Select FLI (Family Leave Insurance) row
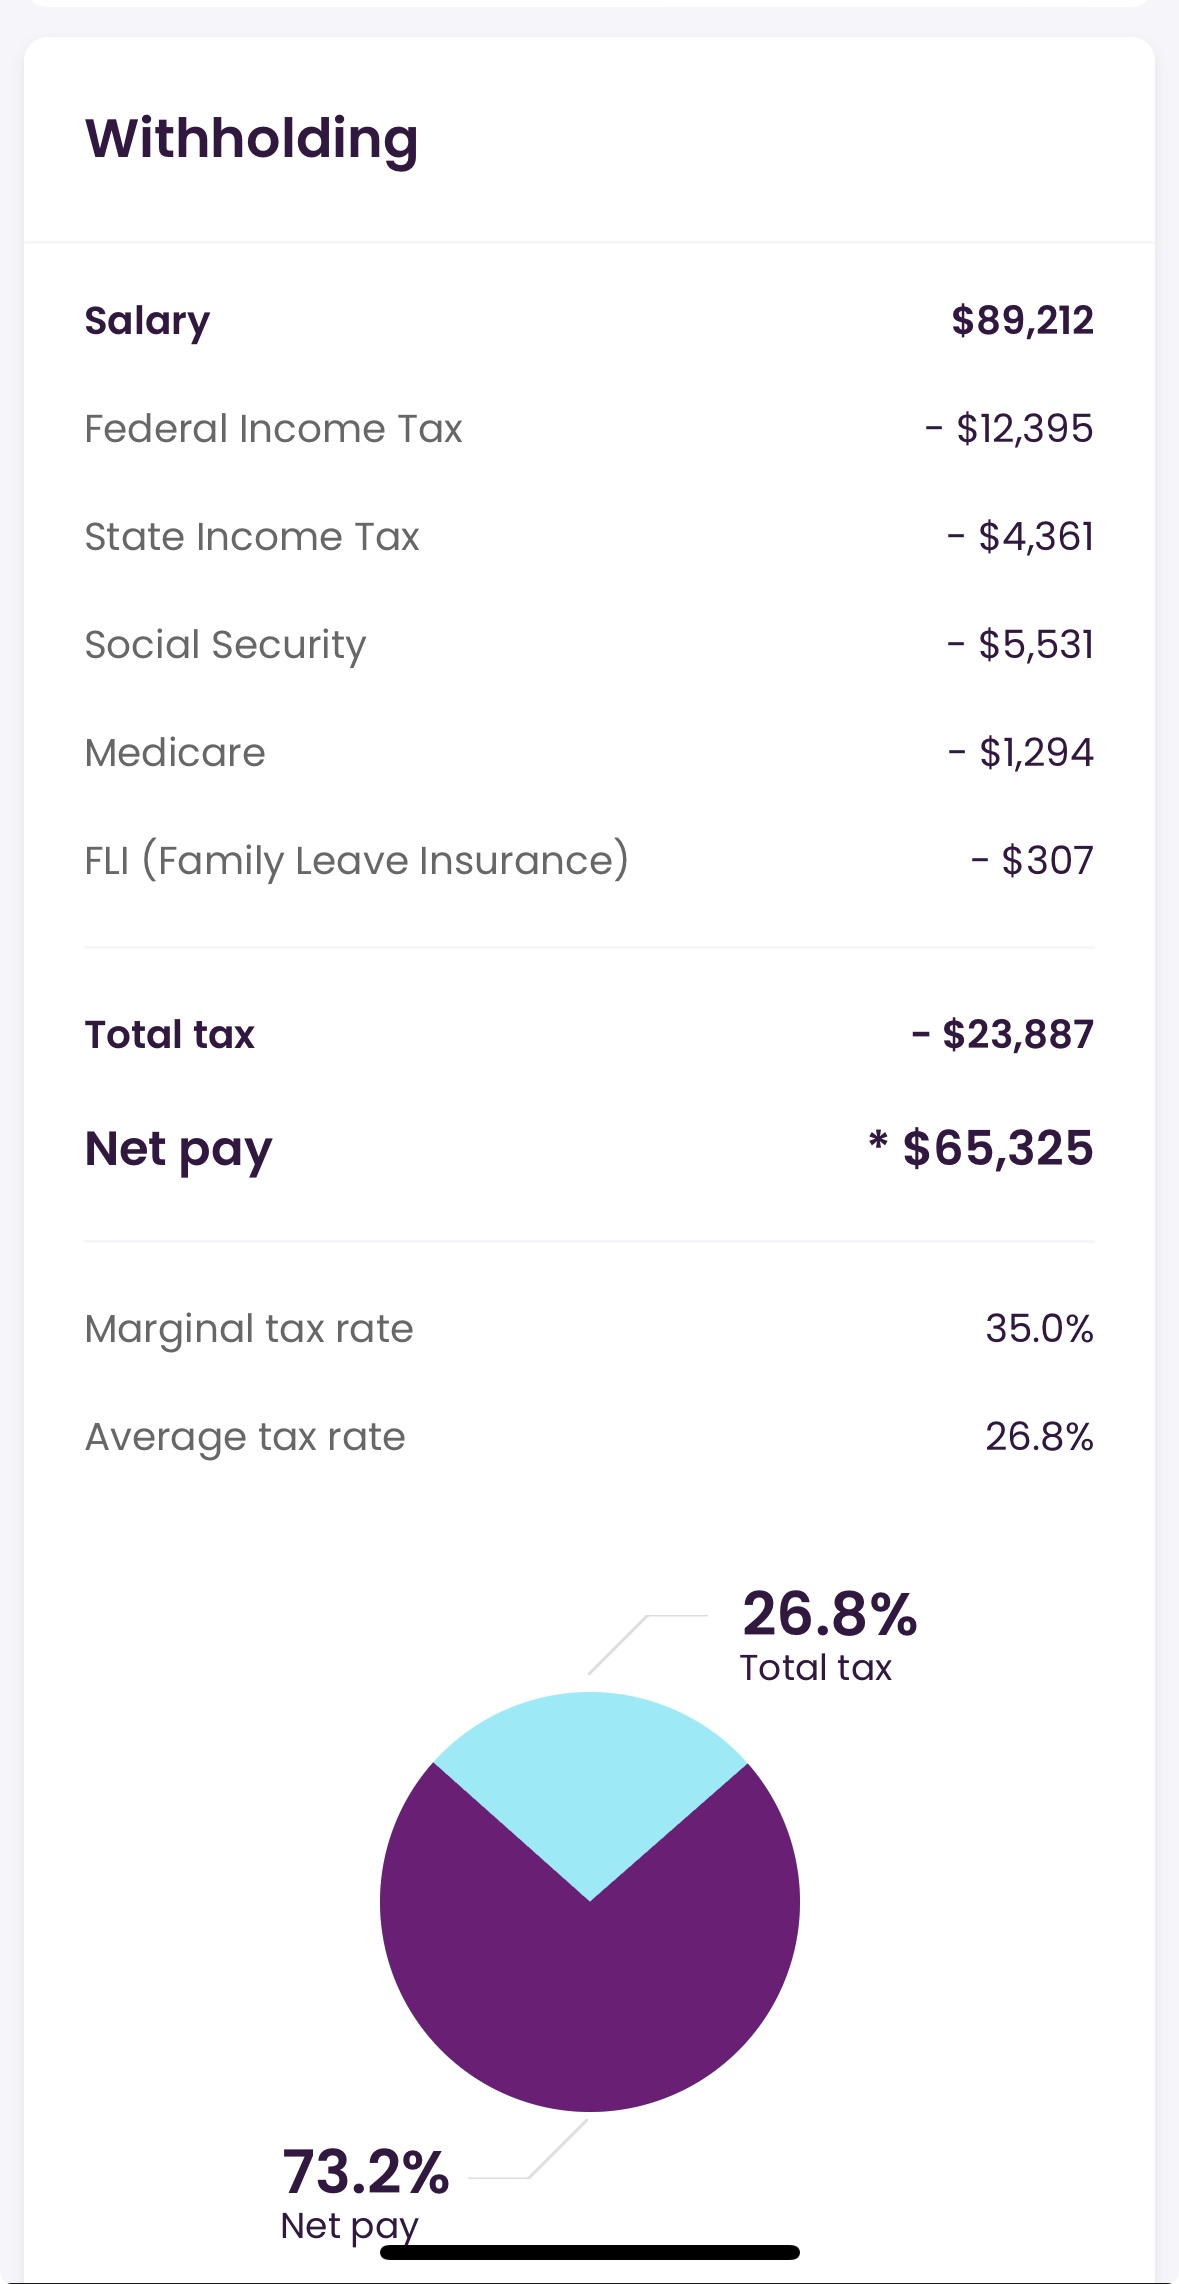The height and width of the screenshot is (2284, 1179). [x=356, y=861]
